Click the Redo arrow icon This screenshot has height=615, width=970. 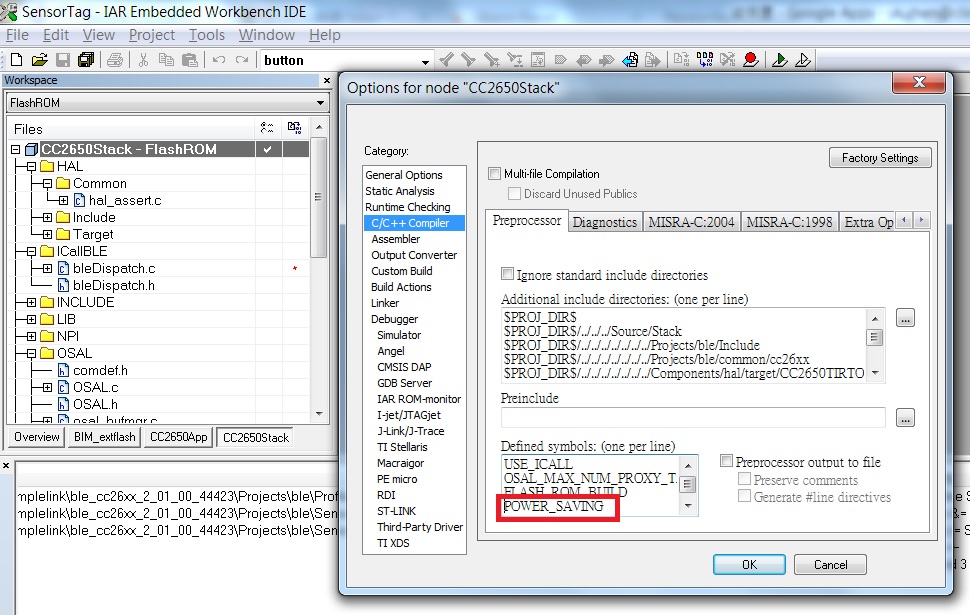[x=242, y=60]
